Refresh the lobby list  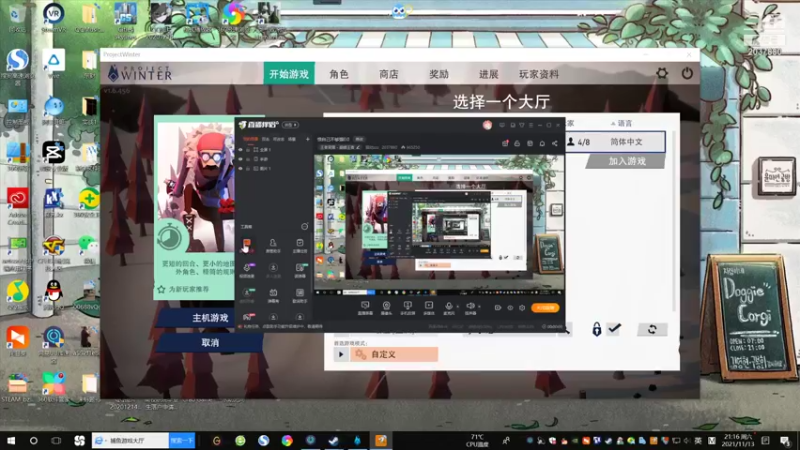click(652, 330)
